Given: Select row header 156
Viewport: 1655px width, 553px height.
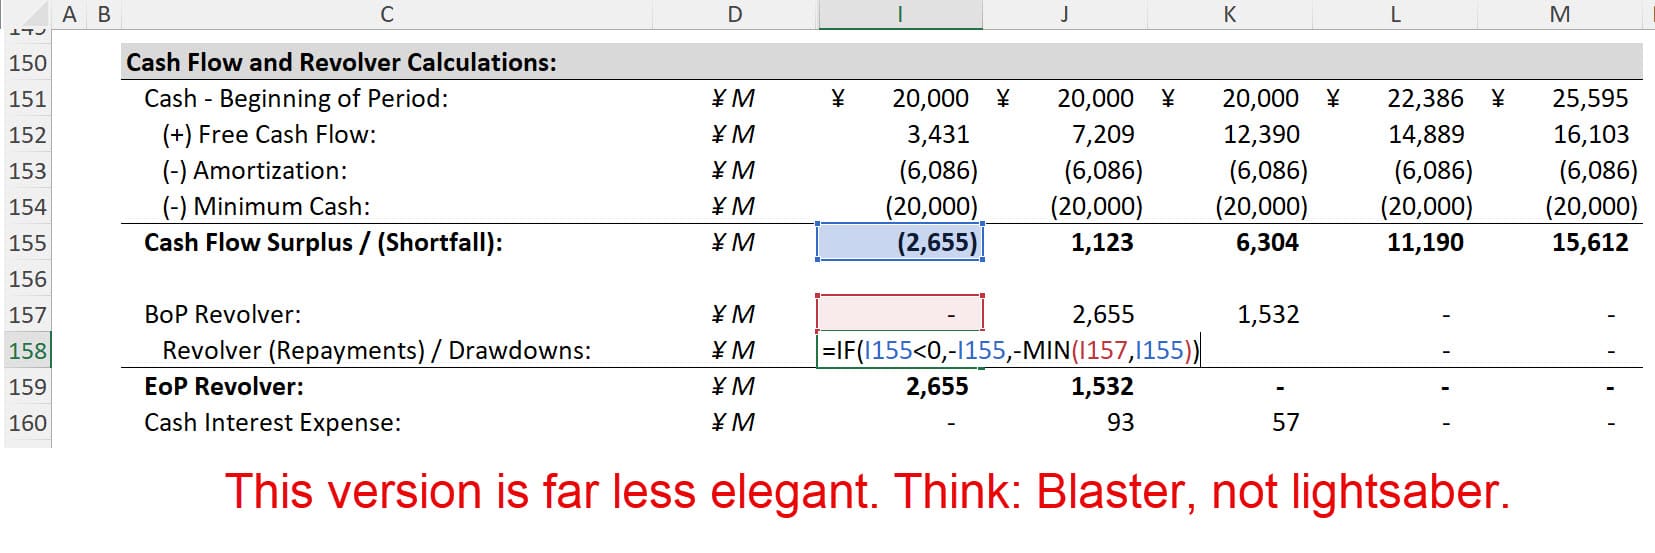Looking at the screenshot, I should [27, 279].
